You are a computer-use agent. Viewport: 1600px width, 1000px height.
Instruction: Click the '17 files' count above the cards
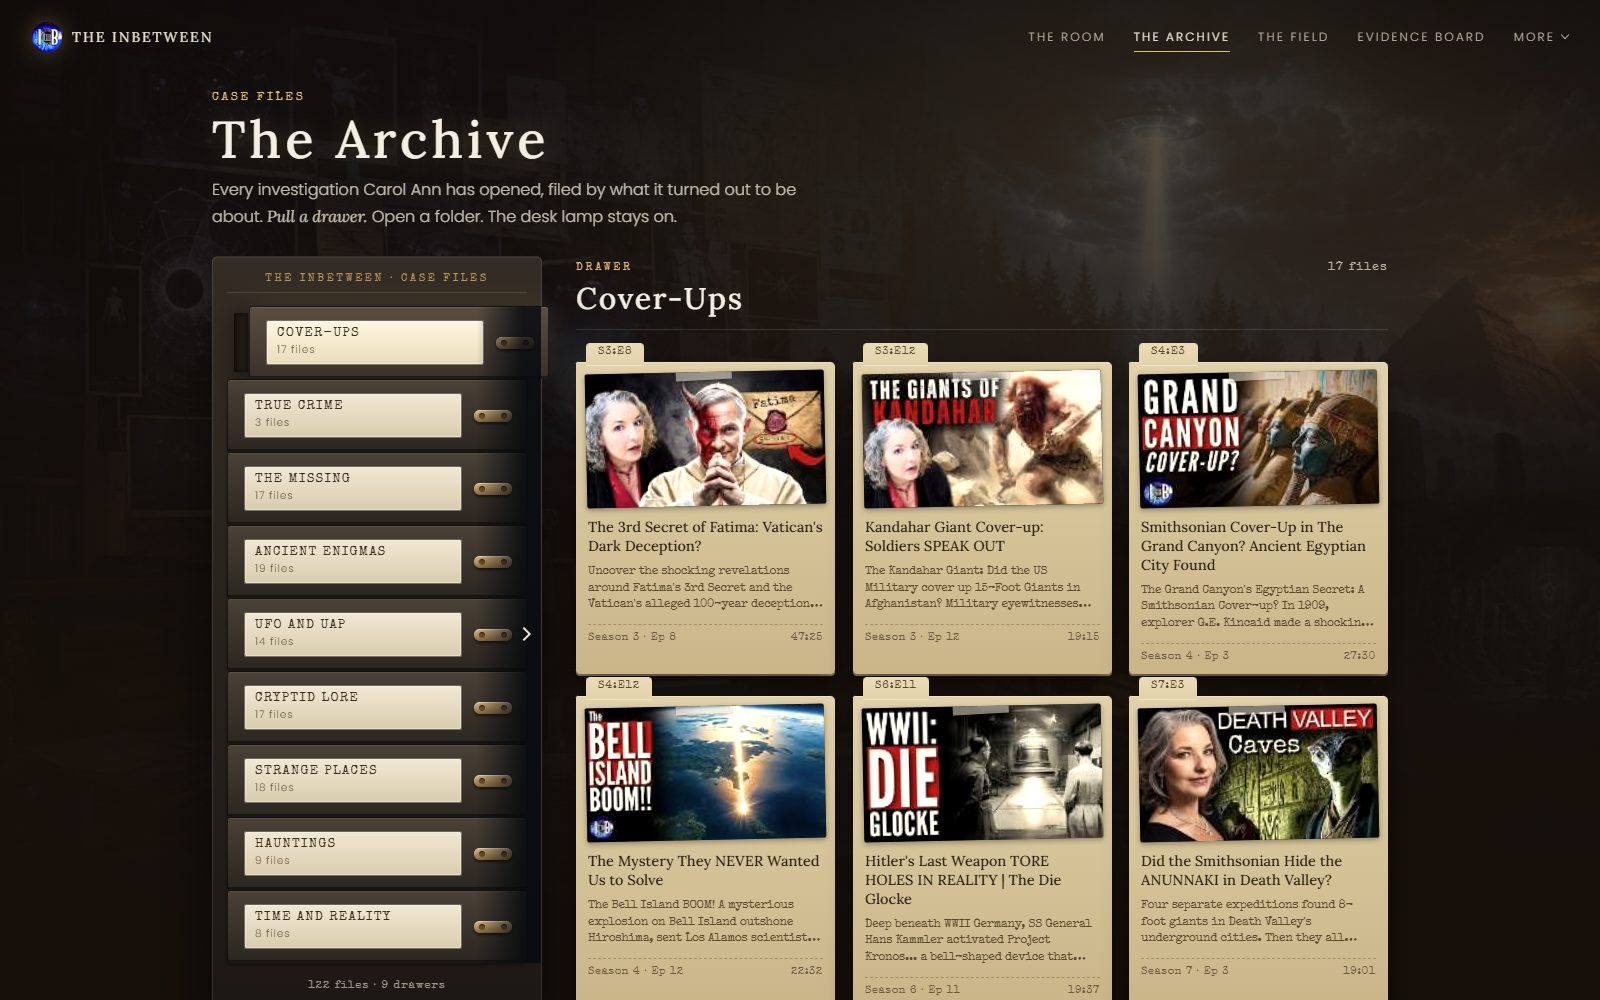(x=1356, y=266)
